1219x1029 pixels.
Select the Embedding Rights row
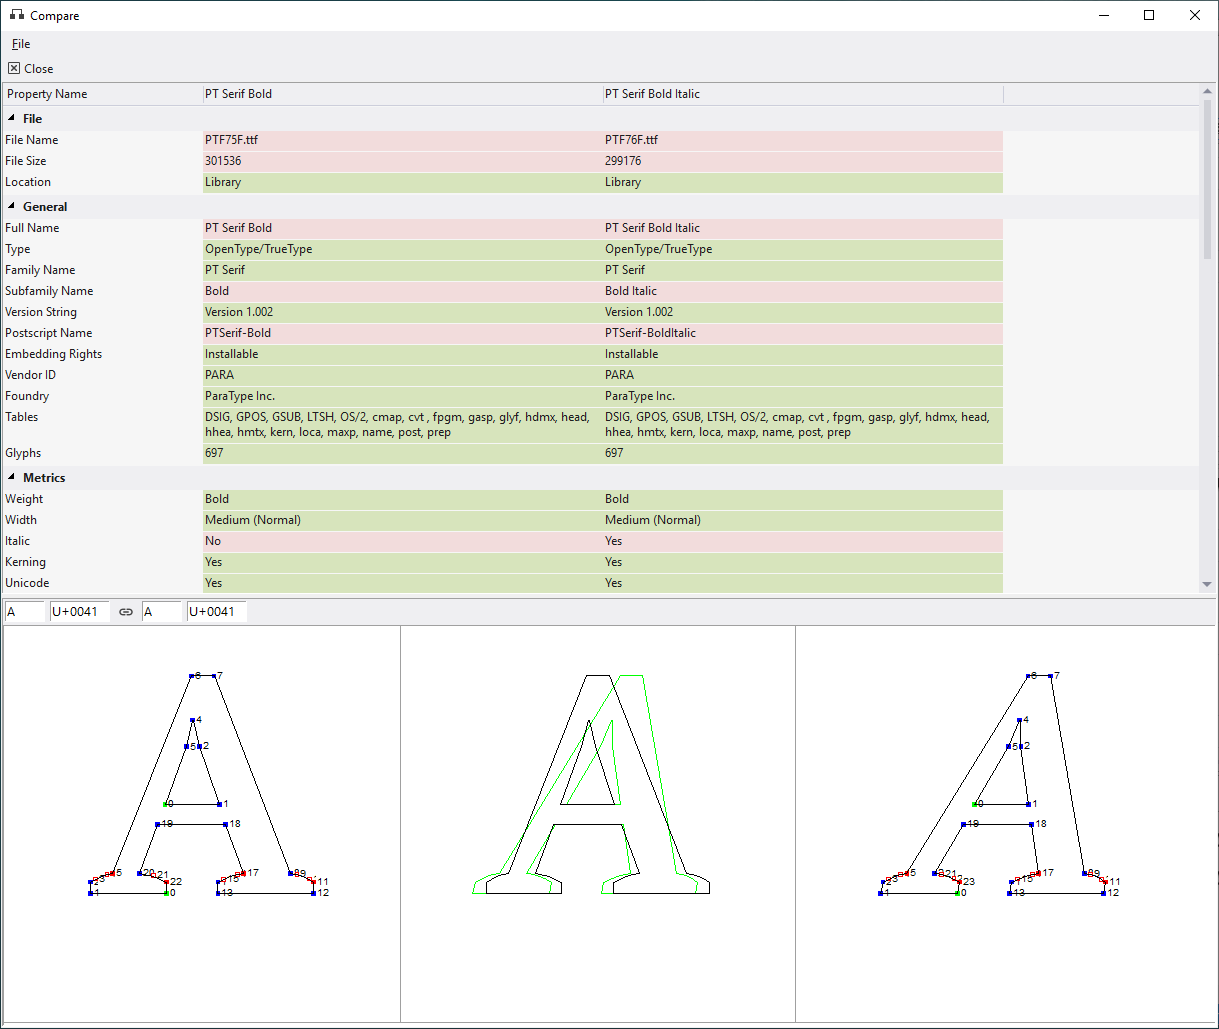[x=100, y=353]
